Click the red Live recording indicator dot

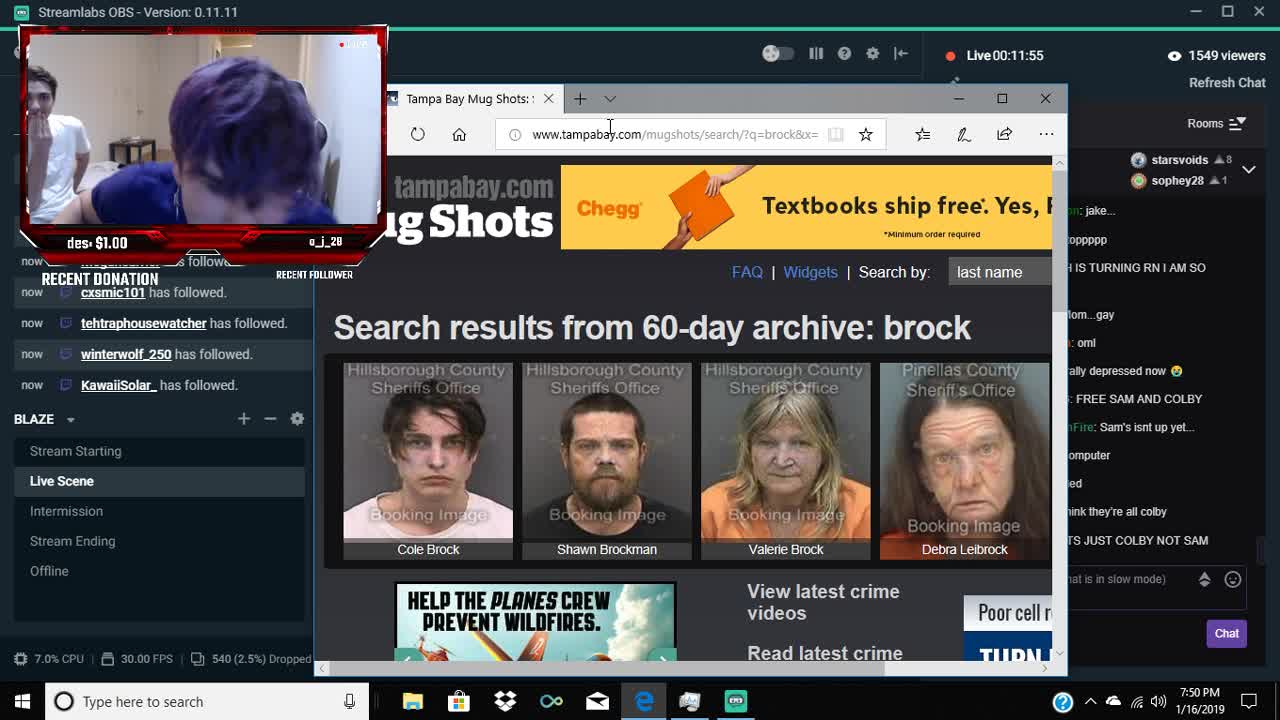(950, 56)
